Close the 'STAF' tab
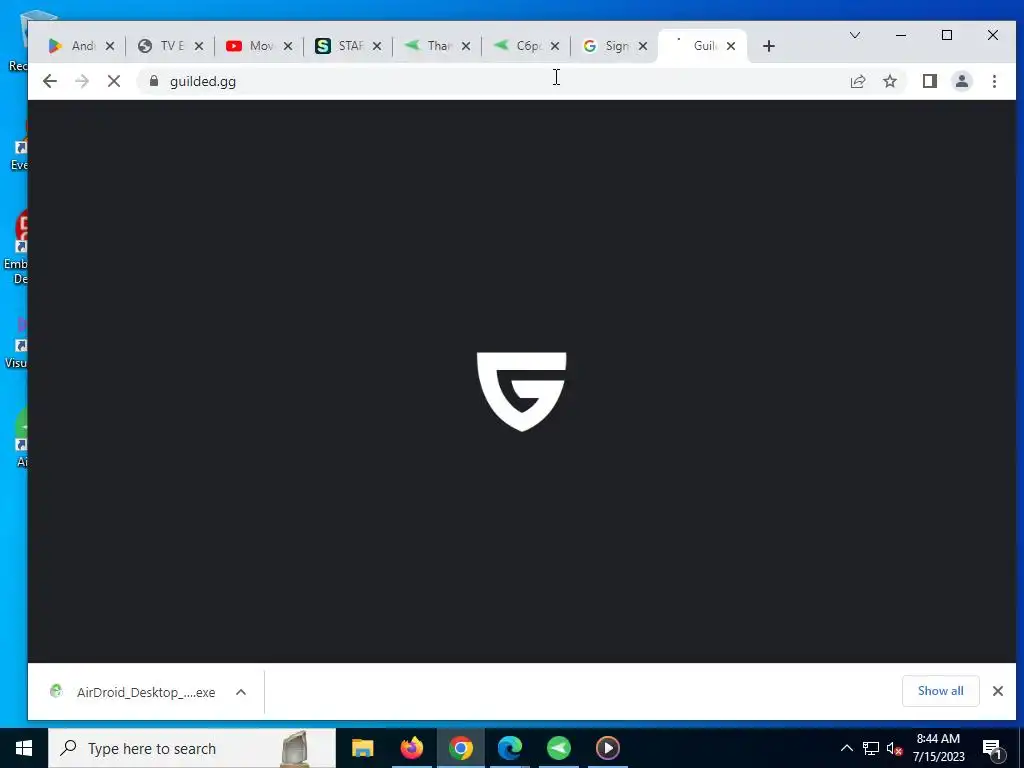This screenshot has height=768, width=1024. tap(377, 46)
